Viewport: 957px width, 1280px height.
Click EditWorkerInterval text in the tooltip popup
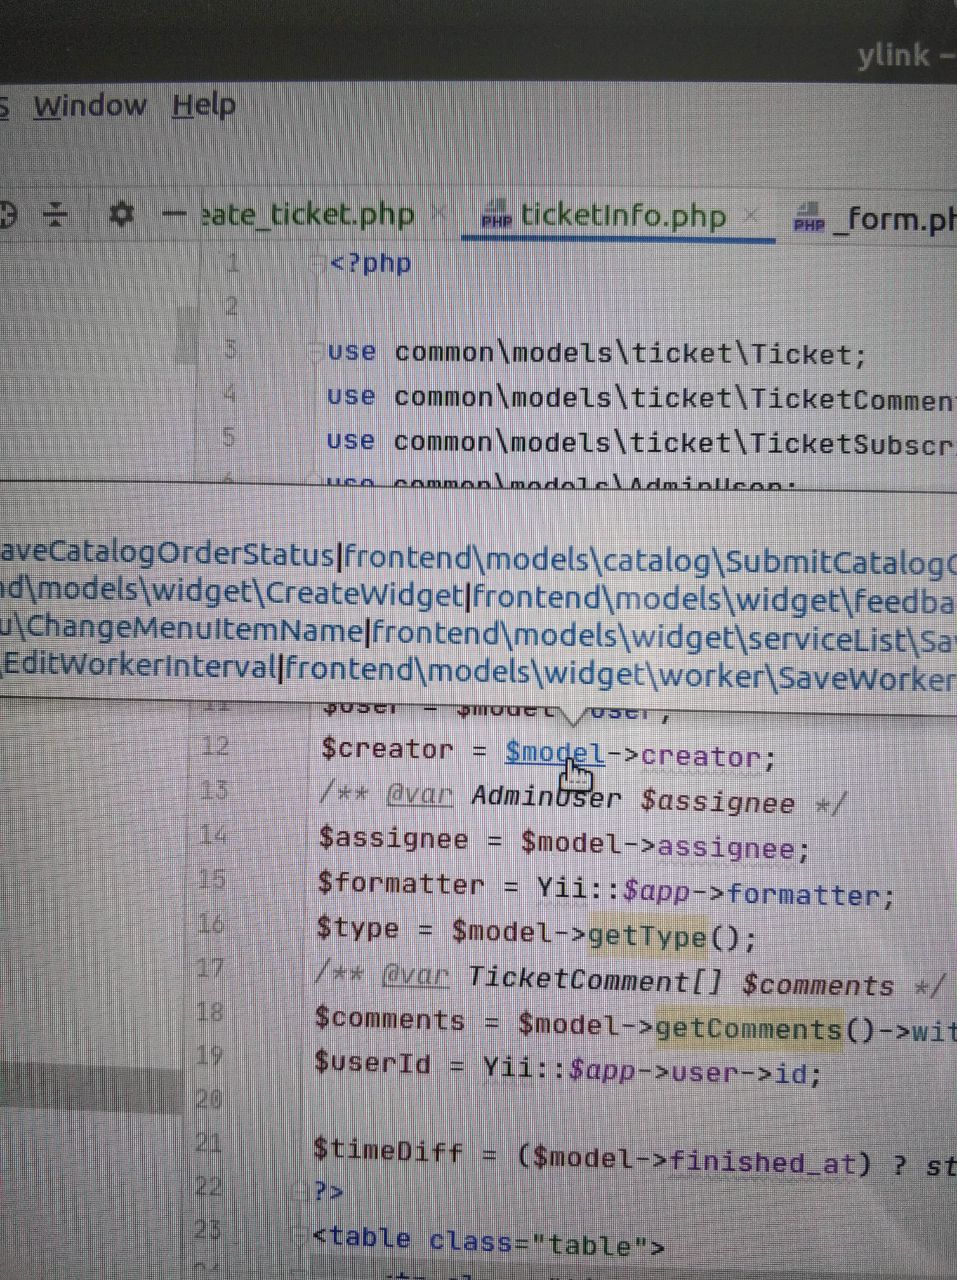(139, 665)
